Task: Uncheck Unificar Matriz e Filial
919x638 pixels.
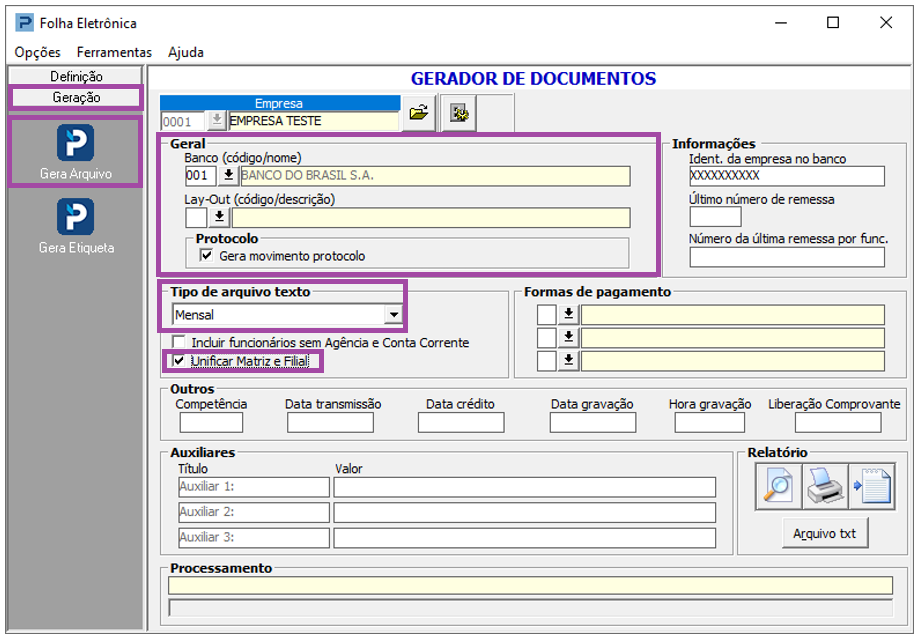Action: click(x=178, y=361)
